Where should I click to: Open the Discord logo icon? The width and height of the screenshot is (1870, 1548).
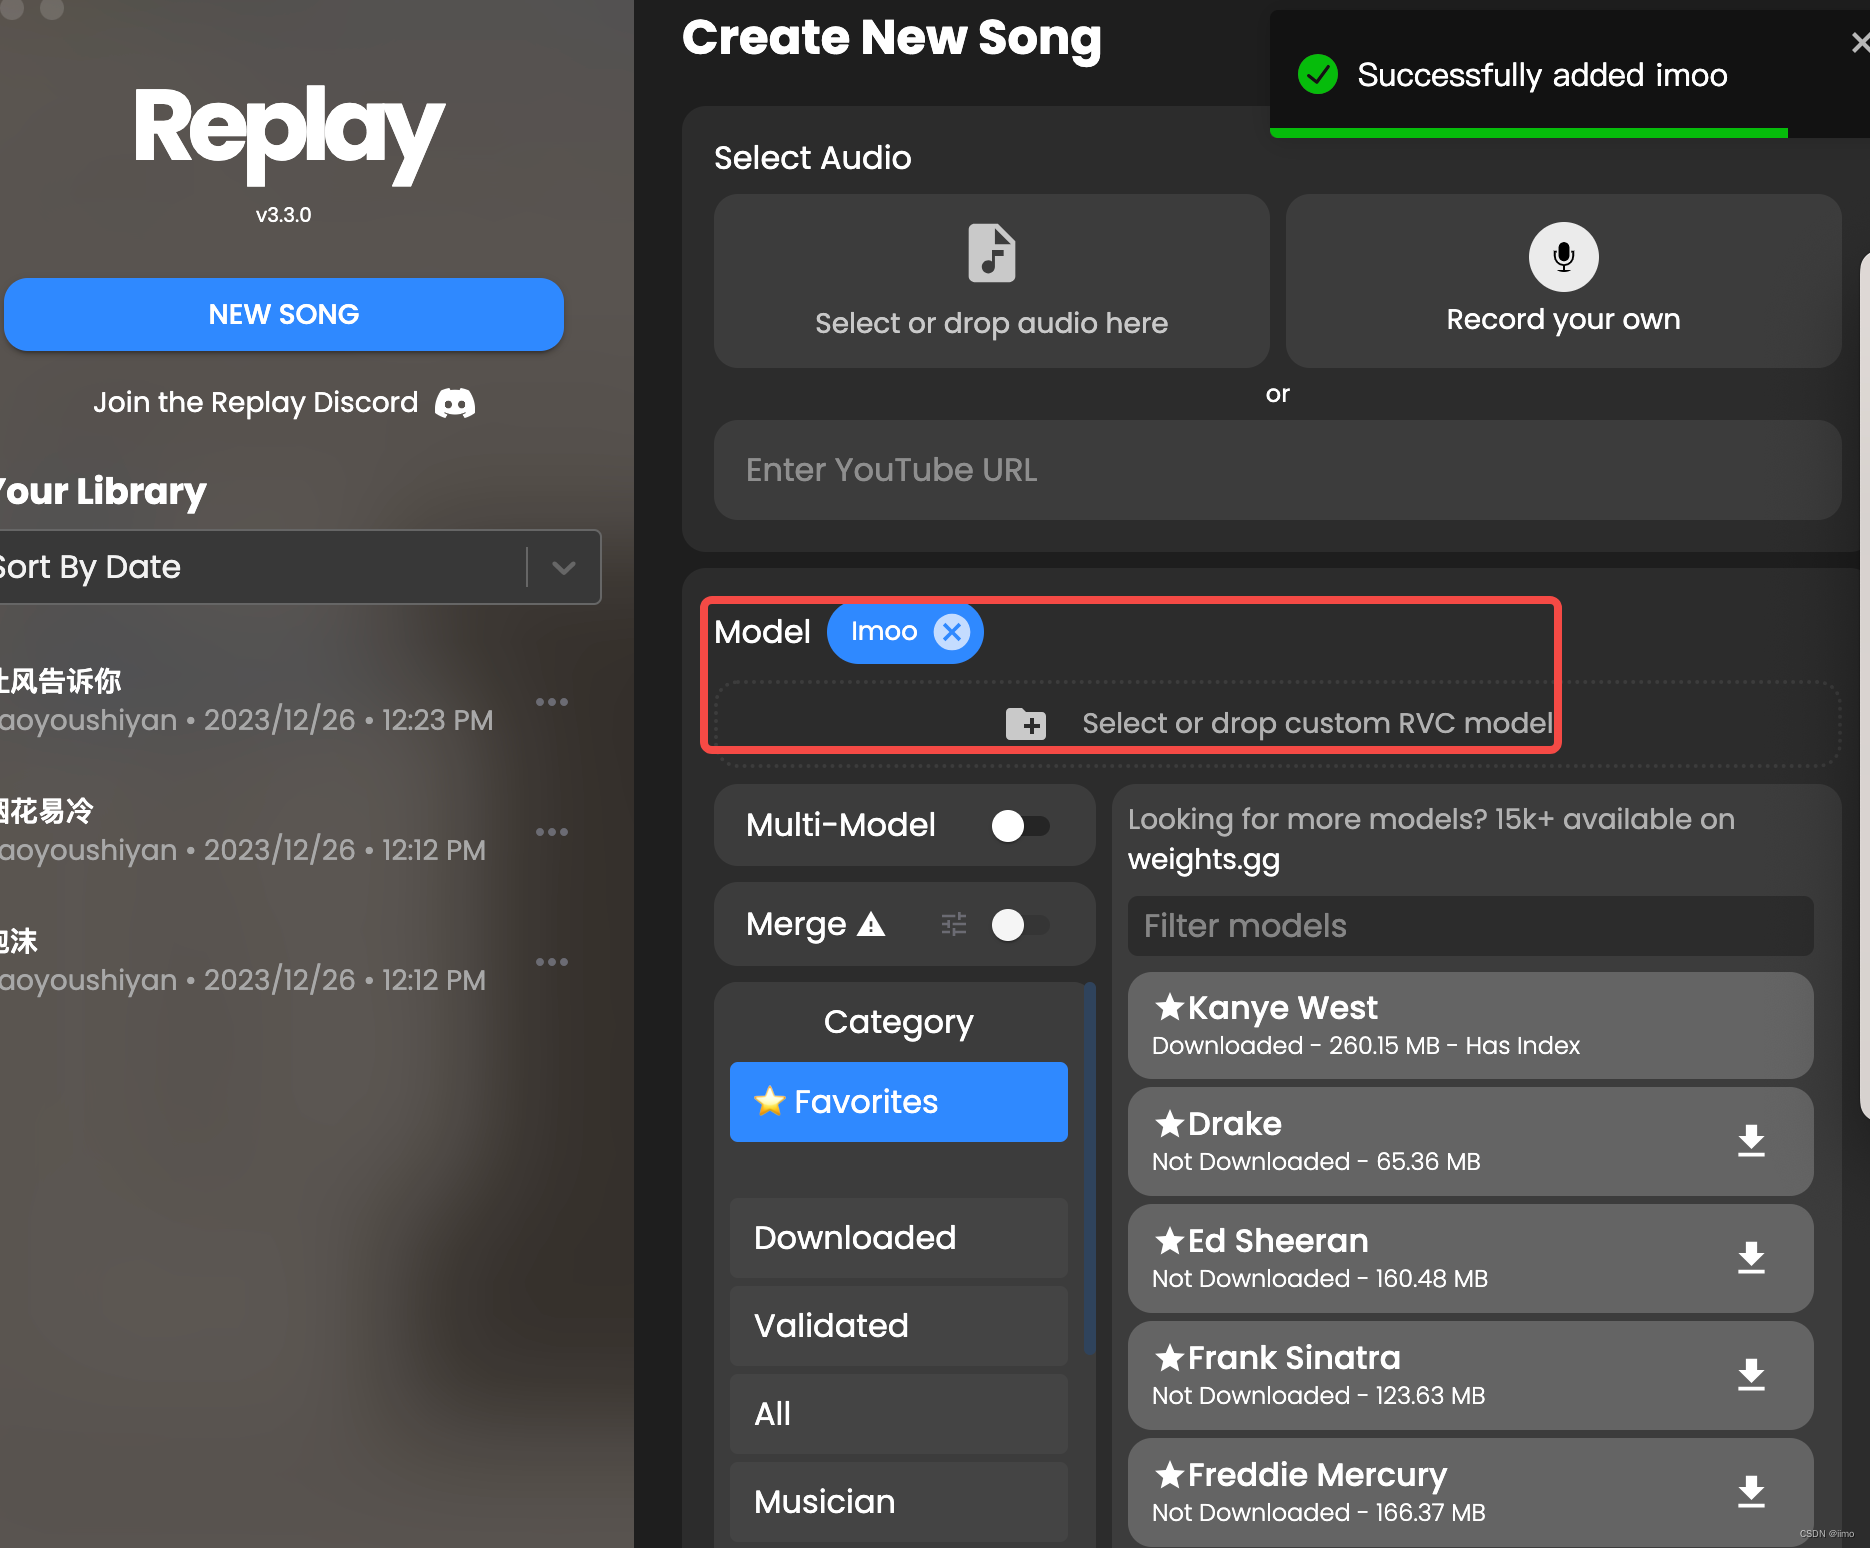(455, 403)
